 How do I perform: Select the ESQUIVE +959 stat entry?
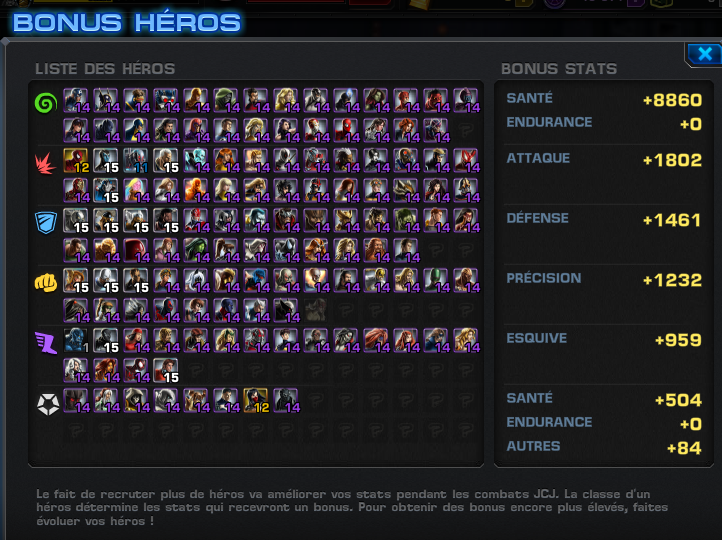click(604, 339)
